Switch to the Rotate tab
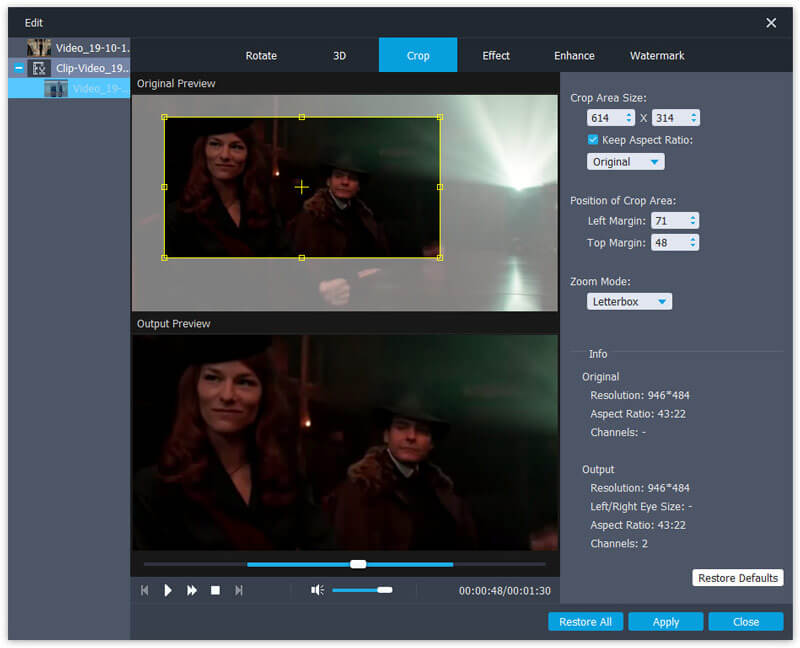 click(261, 56)
